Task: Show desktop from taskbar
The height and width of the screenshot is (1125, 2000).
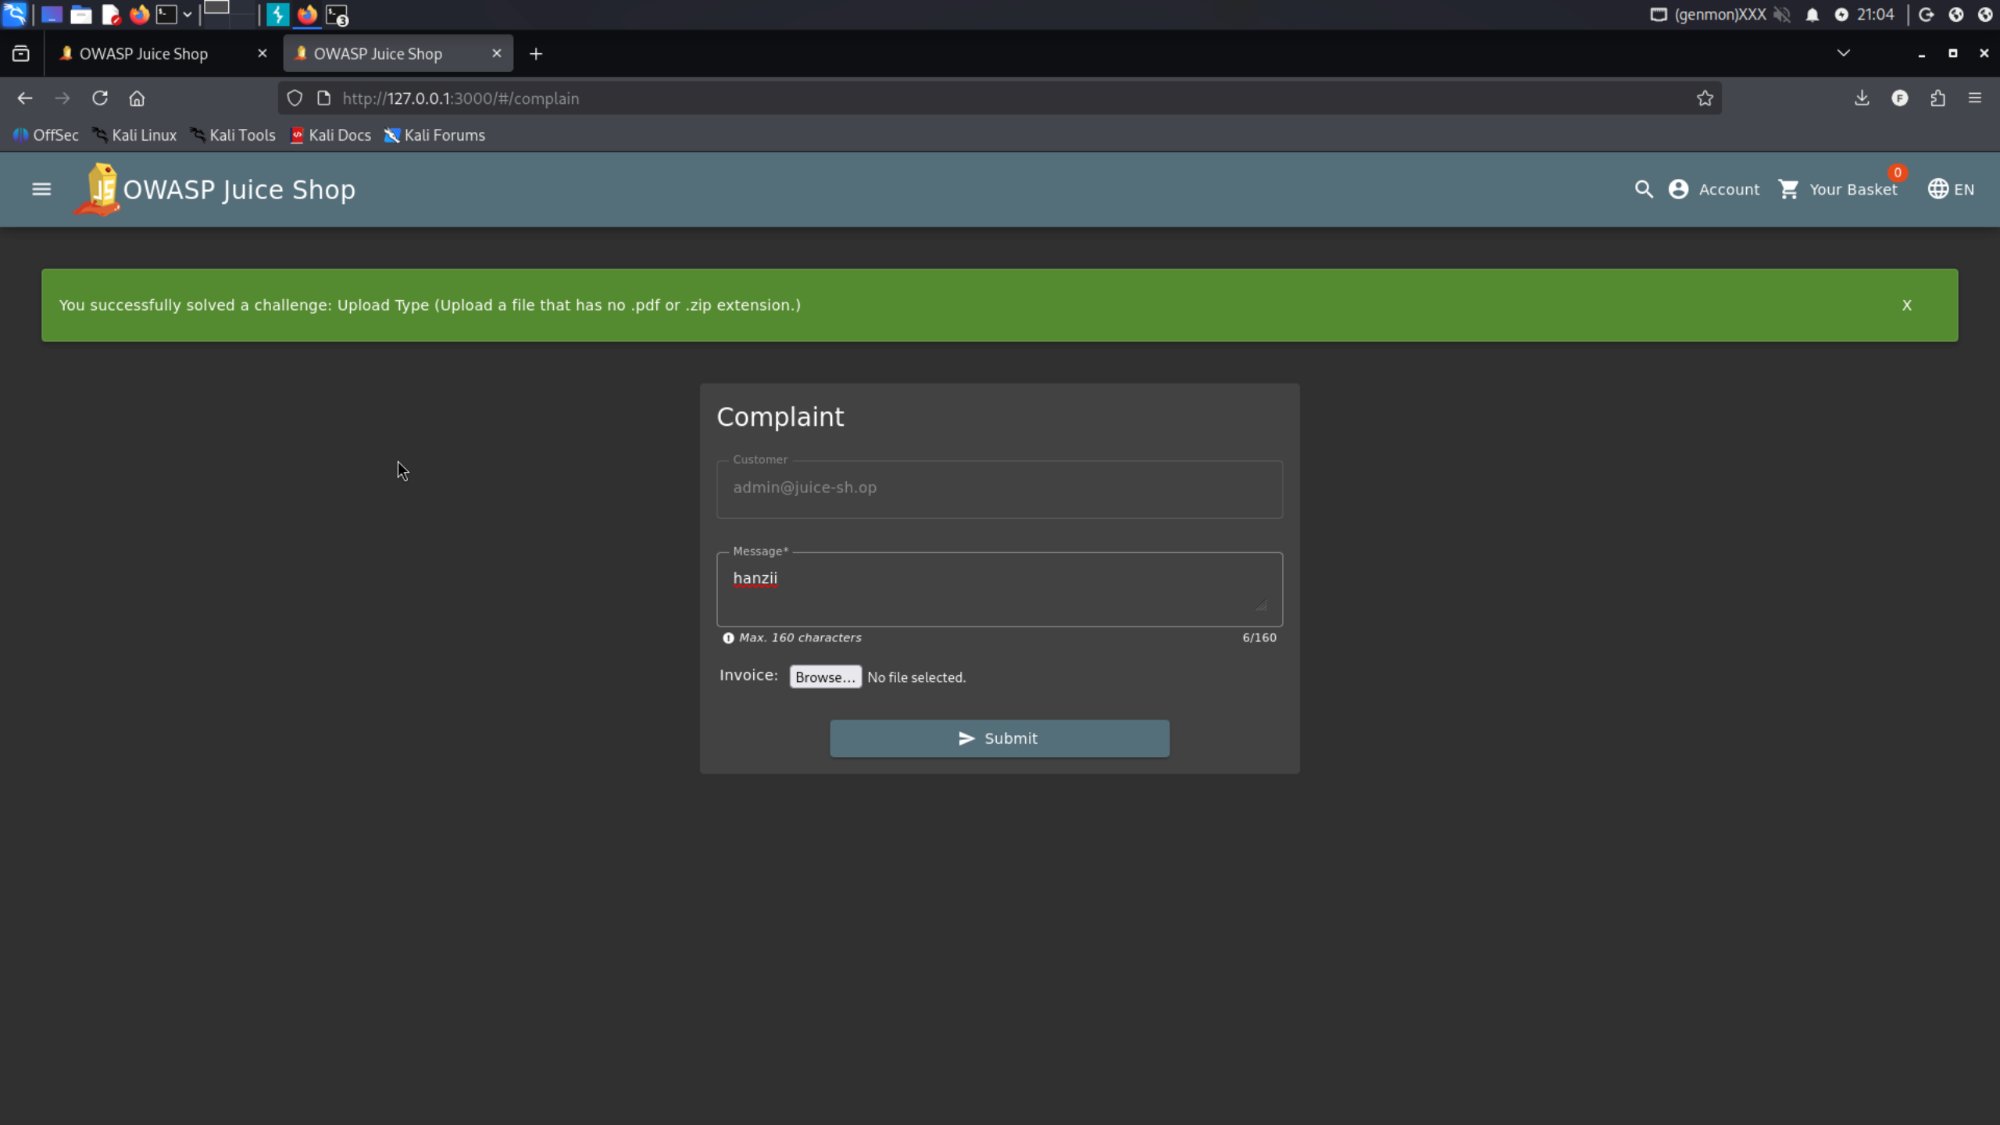Action: [51, 15]
